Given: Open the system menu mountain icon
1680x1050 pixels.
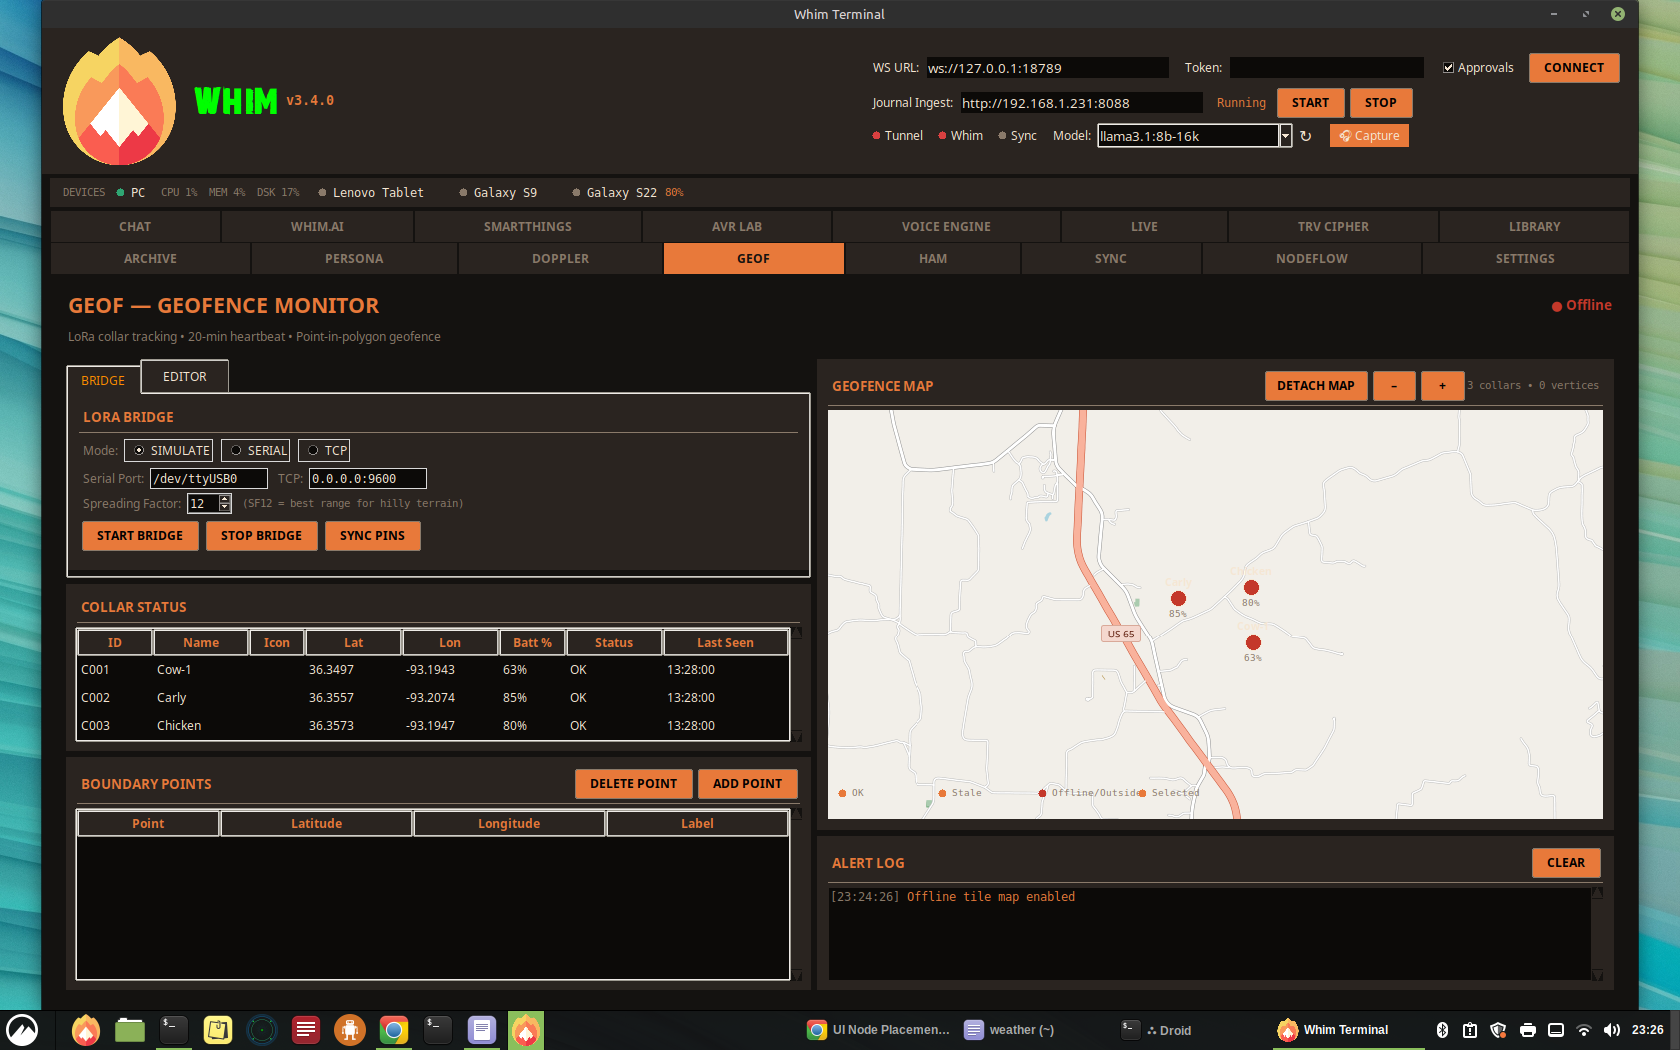Looking at the screenshot, I should pyautogui.click(x=22, y=1030).
